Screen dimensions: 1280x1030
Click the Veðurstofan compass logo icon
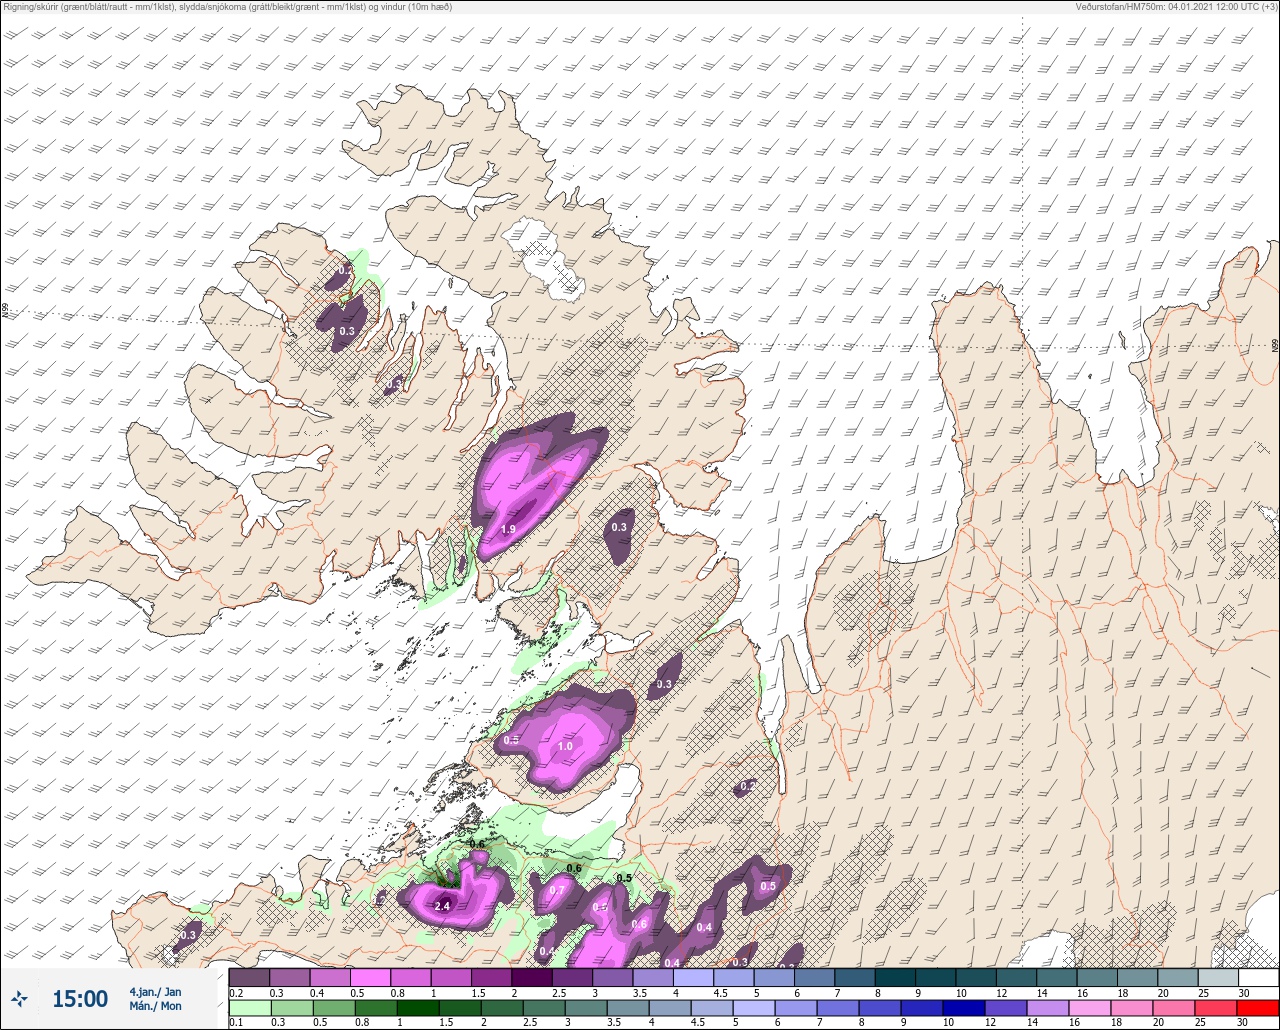click(20, 998)
